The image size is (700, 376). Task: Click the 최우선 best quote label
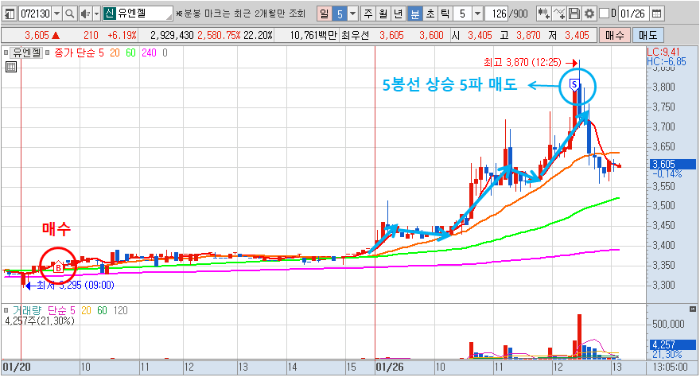pos(355,35)
